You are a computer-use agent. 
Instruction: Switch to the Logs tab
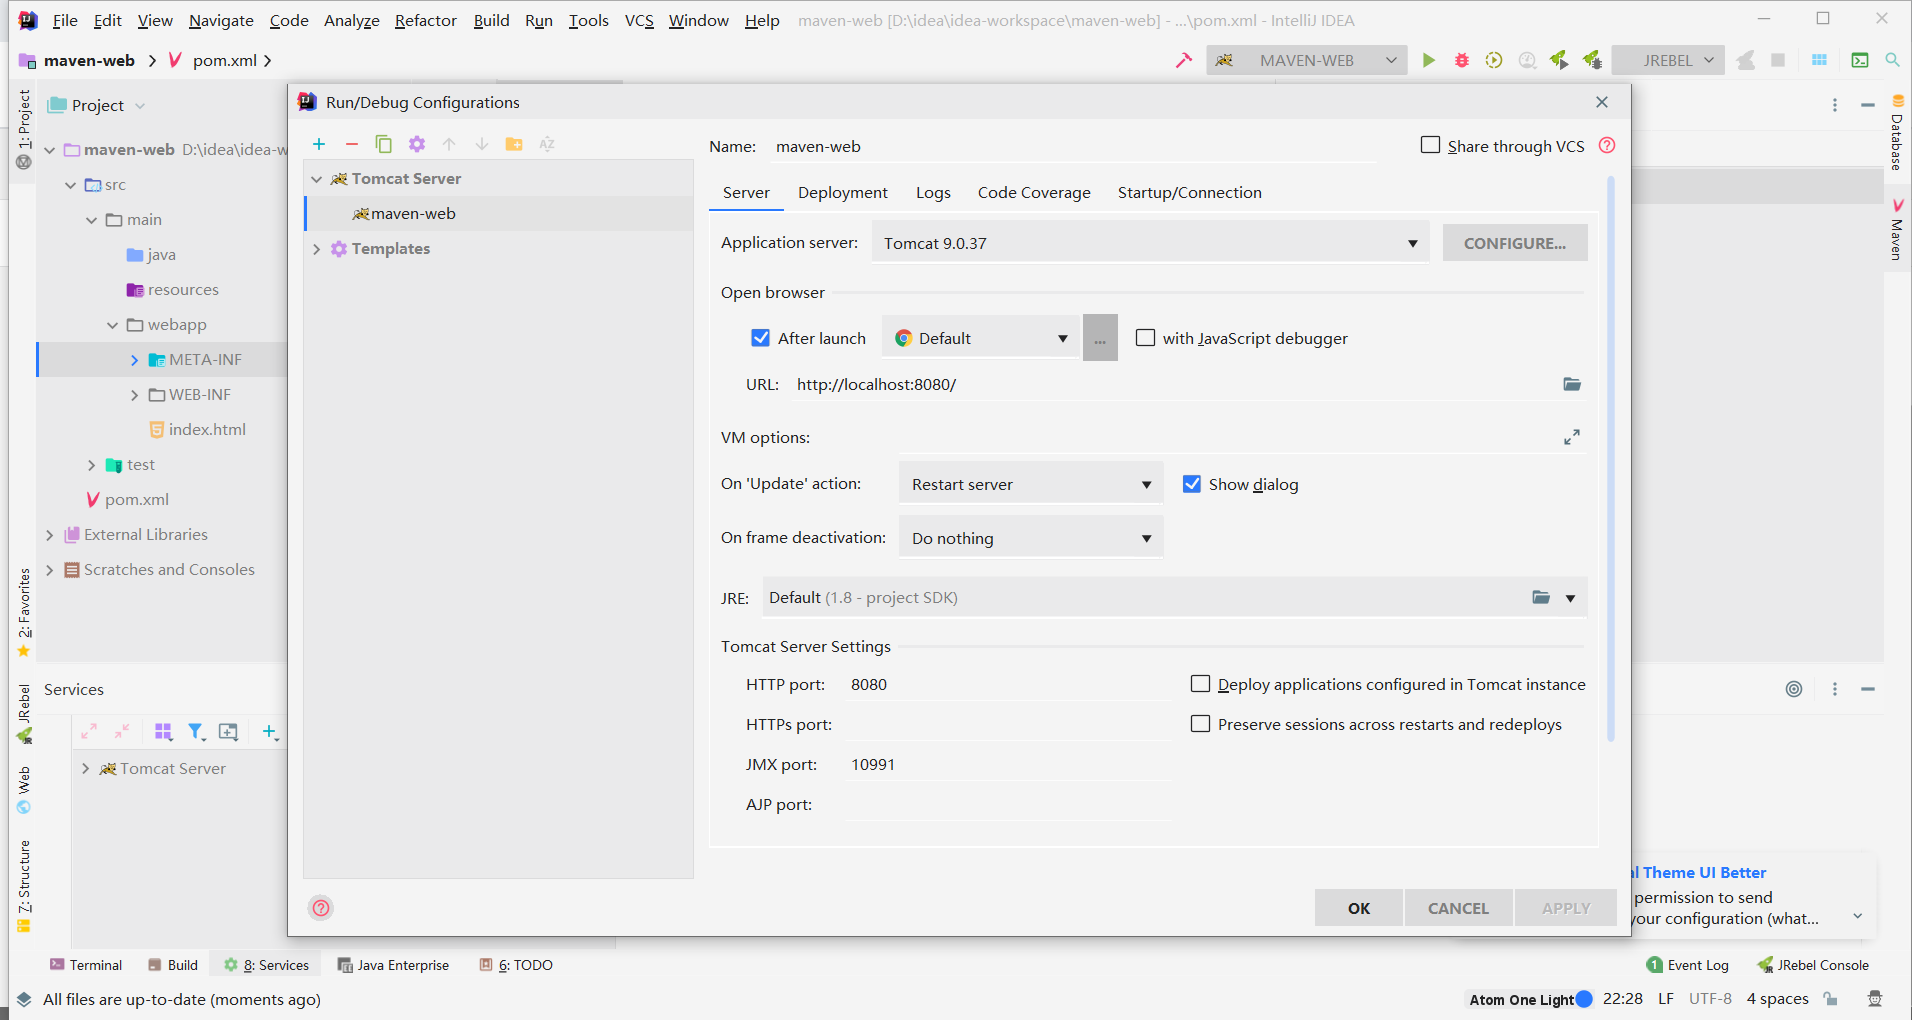(x=933, y=193)
